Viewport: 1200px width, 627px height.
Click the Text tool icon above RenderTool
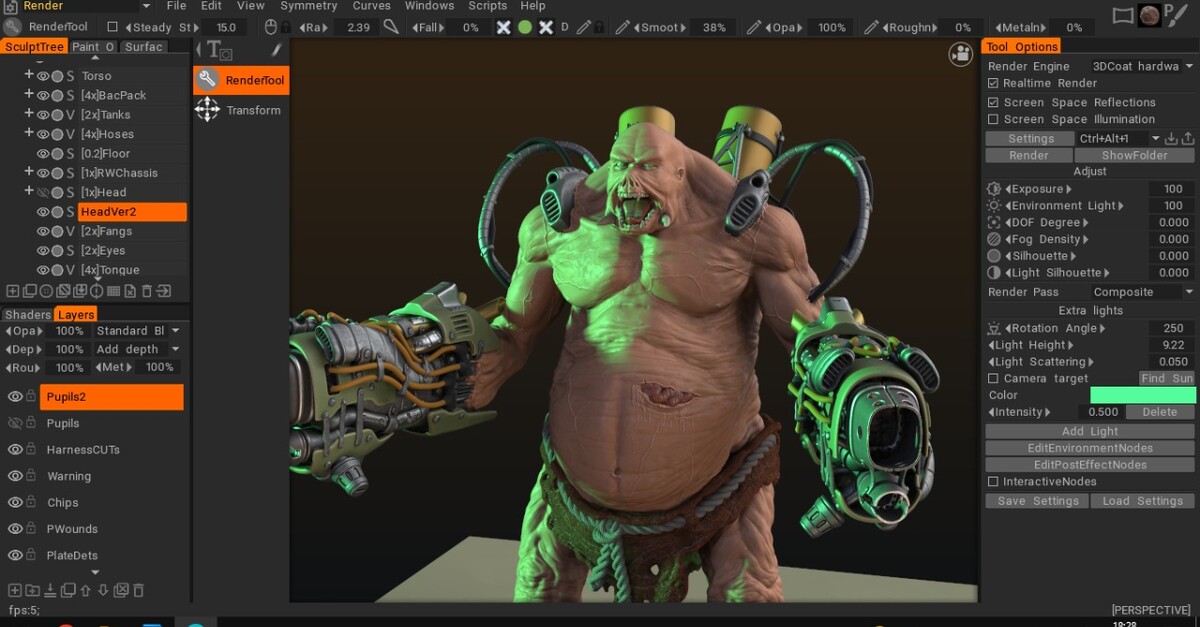(213, 49)
